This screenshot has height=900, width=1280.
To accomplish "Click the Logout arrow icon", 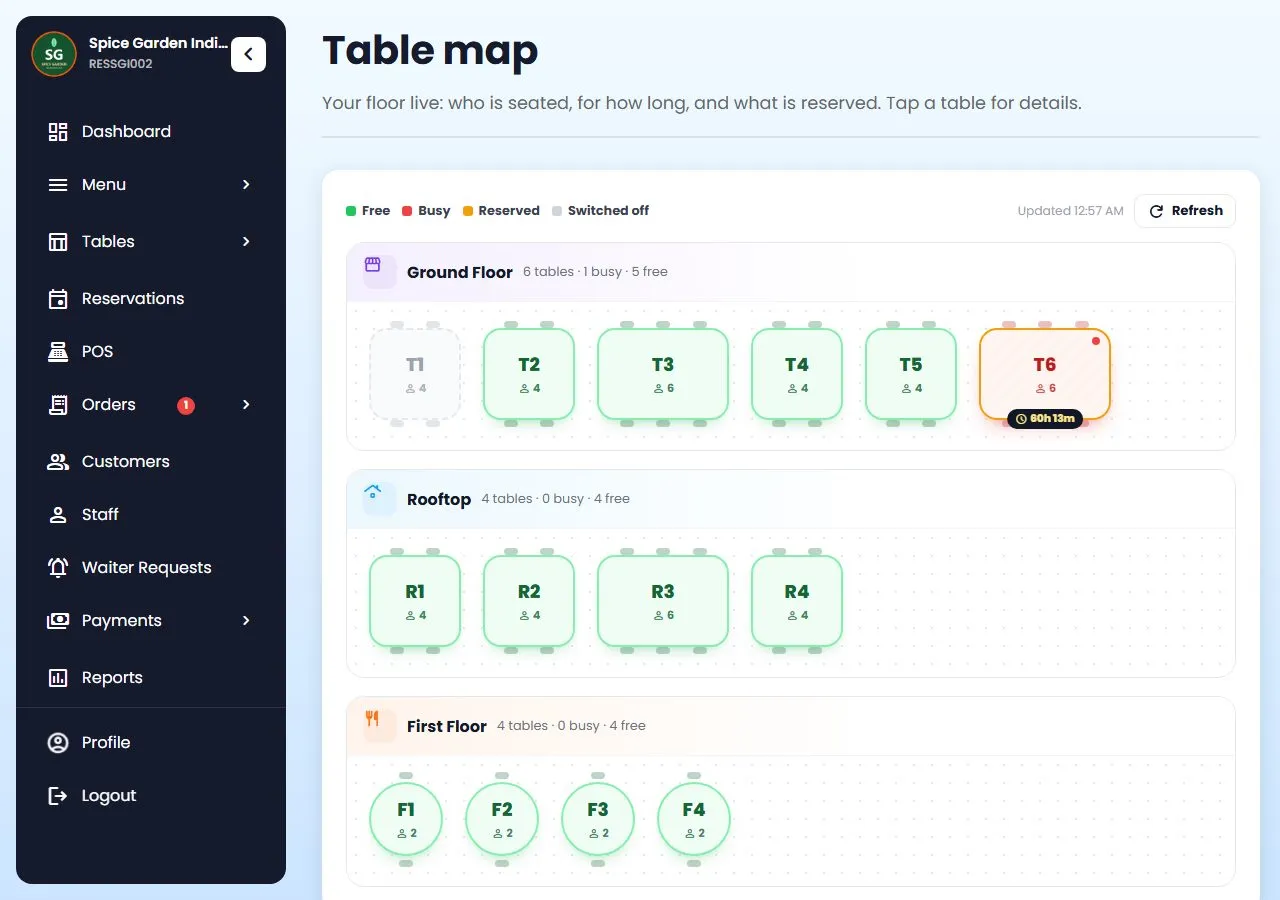I will click(x=58, y=796).
